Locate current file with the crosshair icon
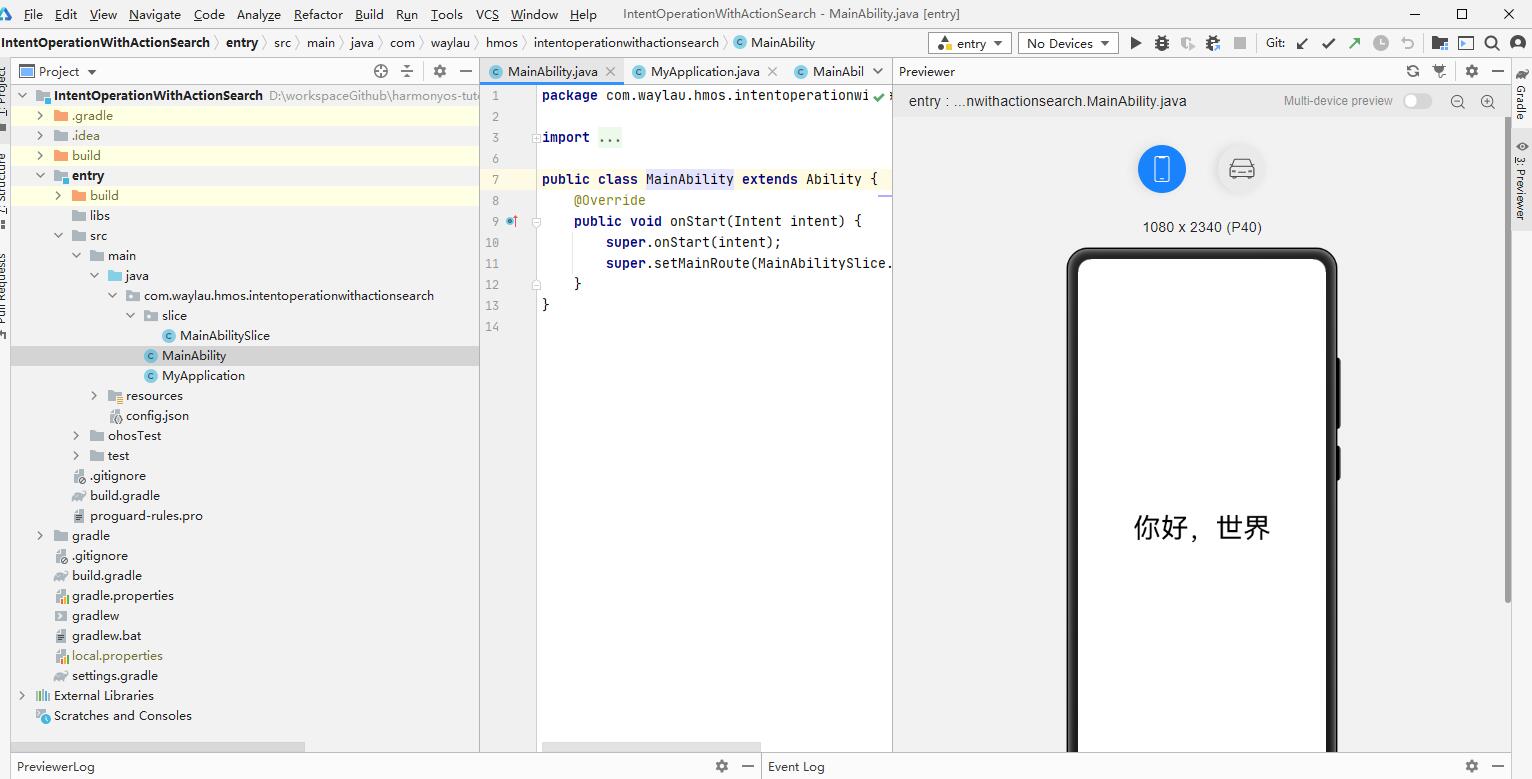The height and width of the screenshot is (779, 1532). 380,71
